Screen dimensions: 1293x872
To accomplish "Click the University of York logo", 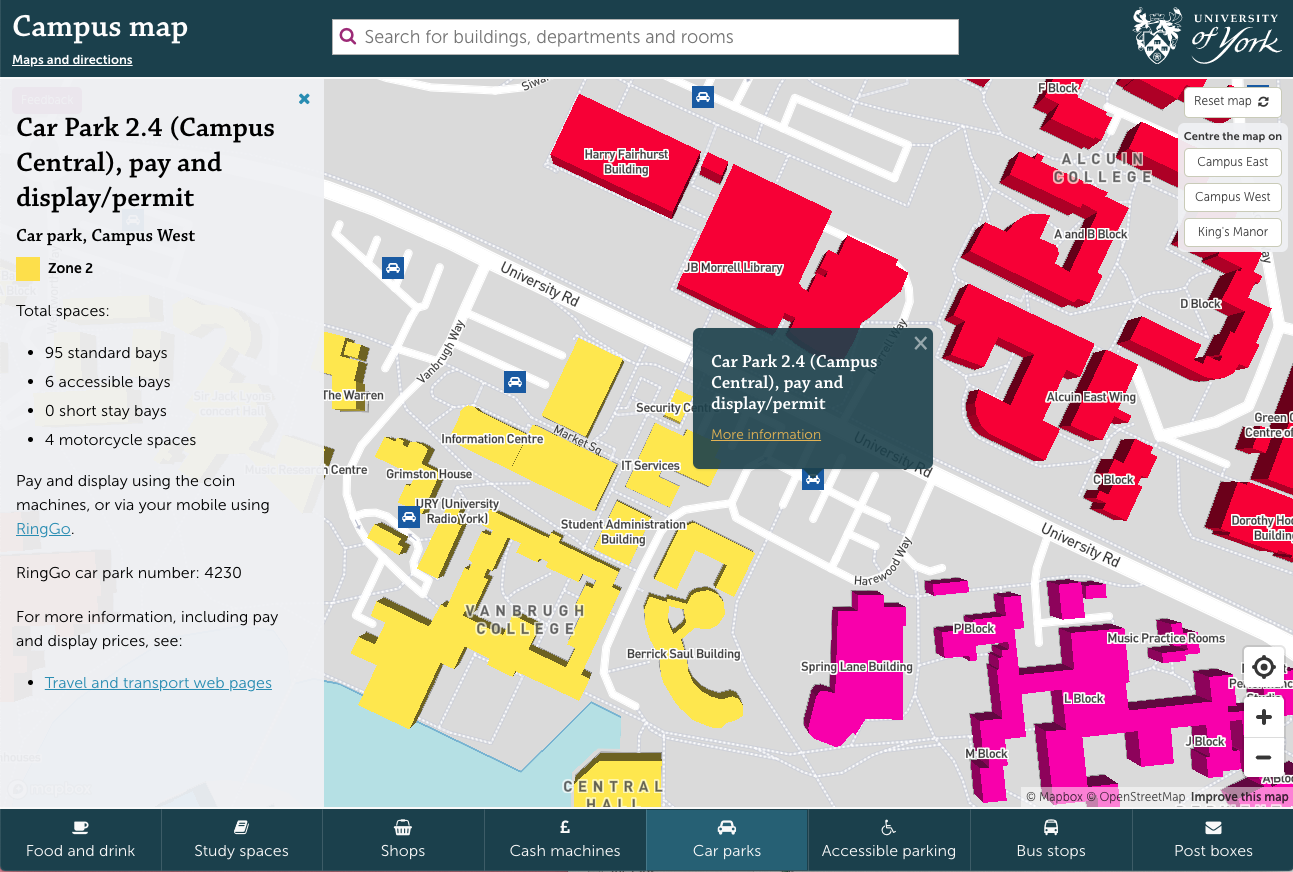I will tap(1205, 36).
